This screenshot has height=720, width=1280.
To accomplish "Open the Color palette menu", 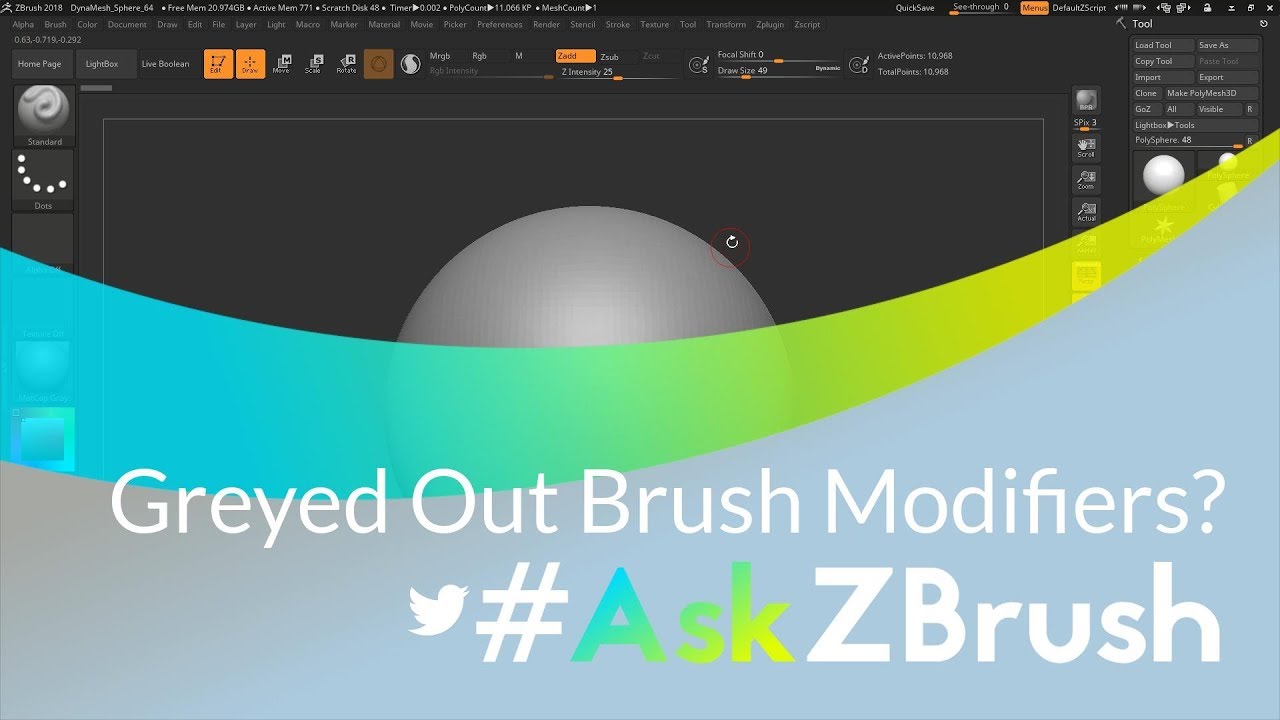I will pos(88,24).
